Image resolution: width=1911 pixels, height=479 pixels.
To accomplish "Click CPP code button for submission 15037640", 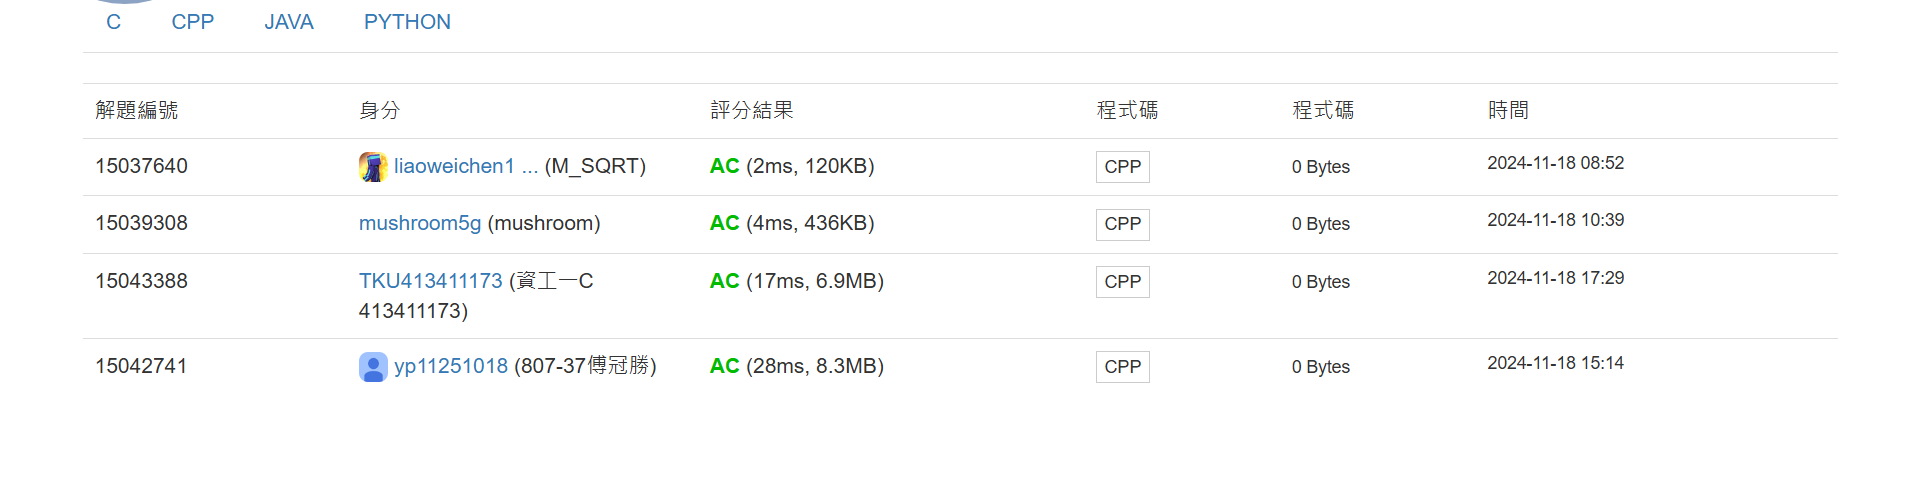I will pos(1122,167).
